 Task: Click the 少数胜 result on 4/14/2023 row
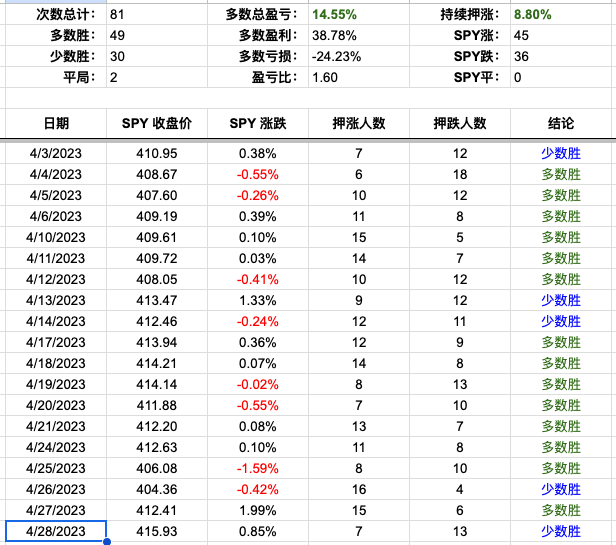pyautogui.click(x=561, y=321)
